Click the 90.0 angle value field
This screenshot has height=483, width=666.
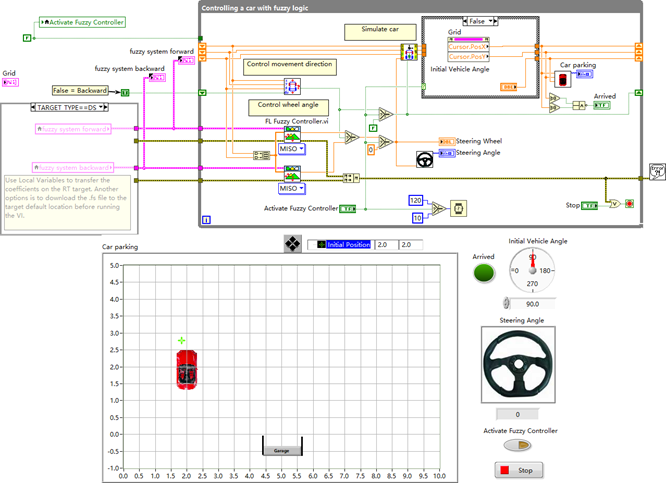533,304
